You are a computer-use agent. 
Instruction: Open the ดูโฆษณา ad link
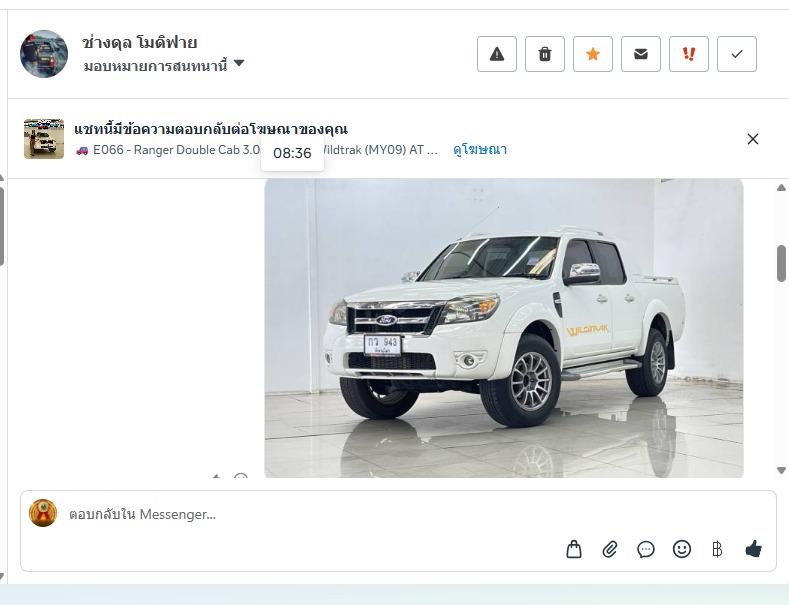[x=480, y=149]
